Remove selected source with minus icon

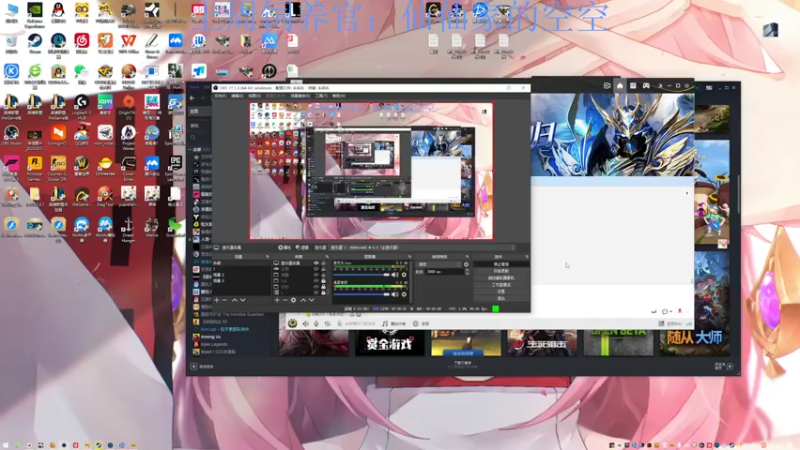click(x=285, y=300)
